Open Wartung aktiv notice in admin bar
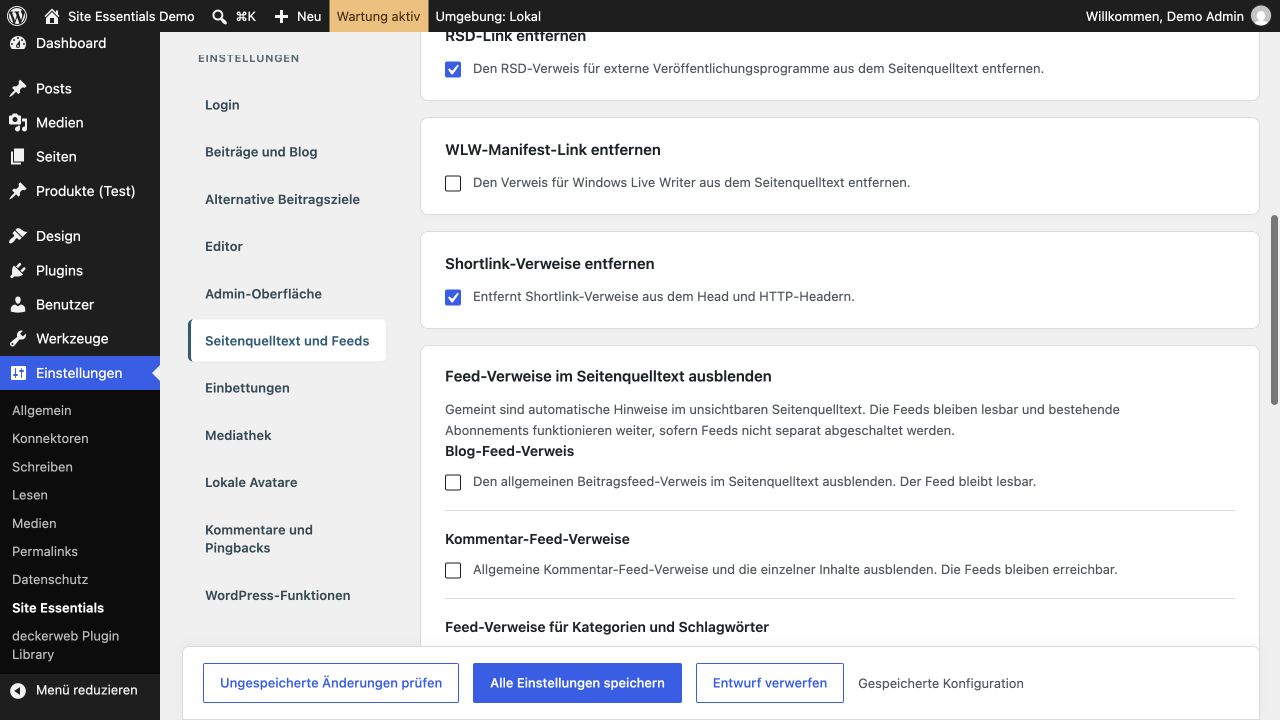This screenshot has height=720, width=1280. point(379,16)
